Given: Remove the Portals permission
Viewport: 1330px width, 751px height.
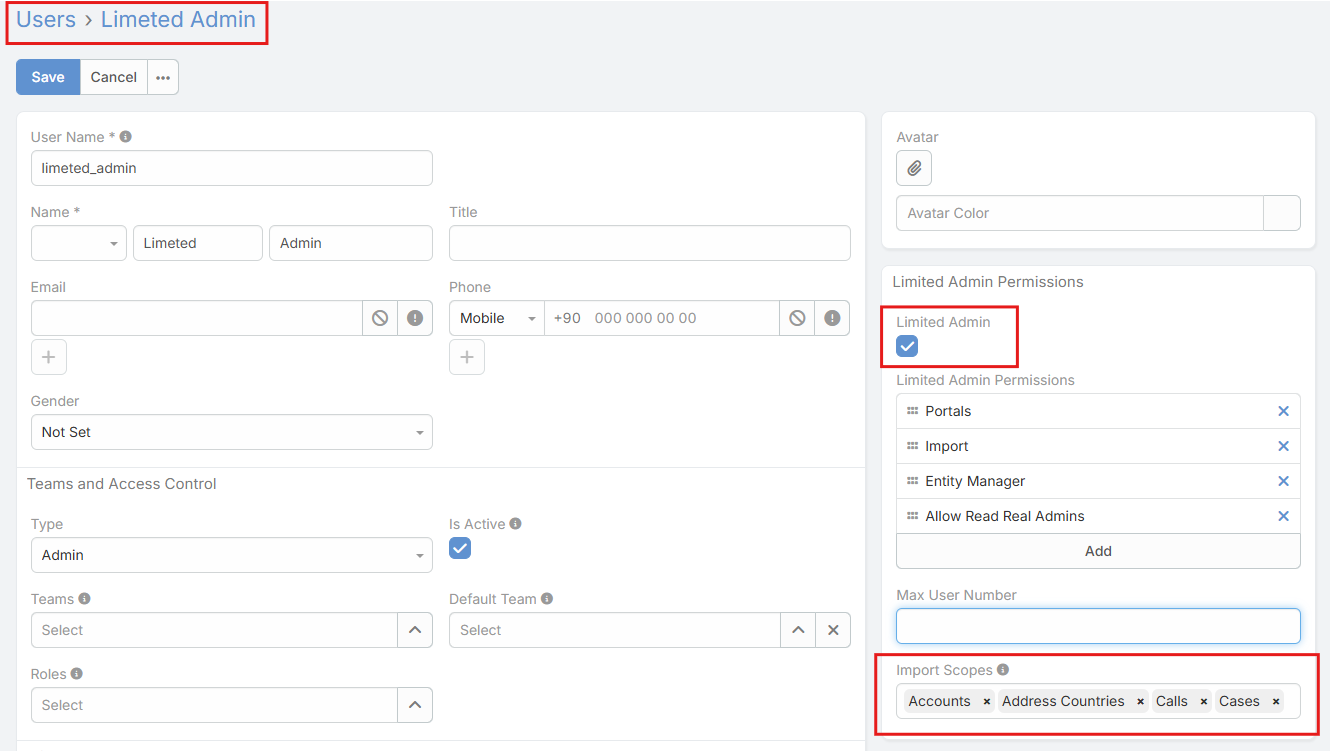Looking at the screenshot, I should 1283,411.
